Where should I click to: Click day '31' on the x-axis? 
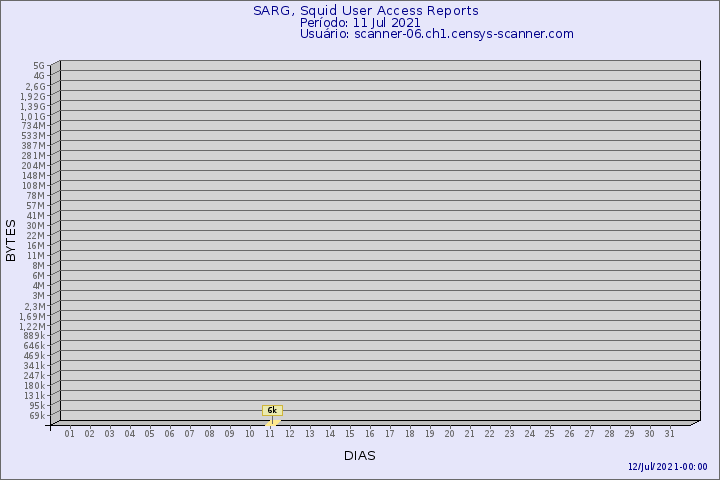click(669, 434)
